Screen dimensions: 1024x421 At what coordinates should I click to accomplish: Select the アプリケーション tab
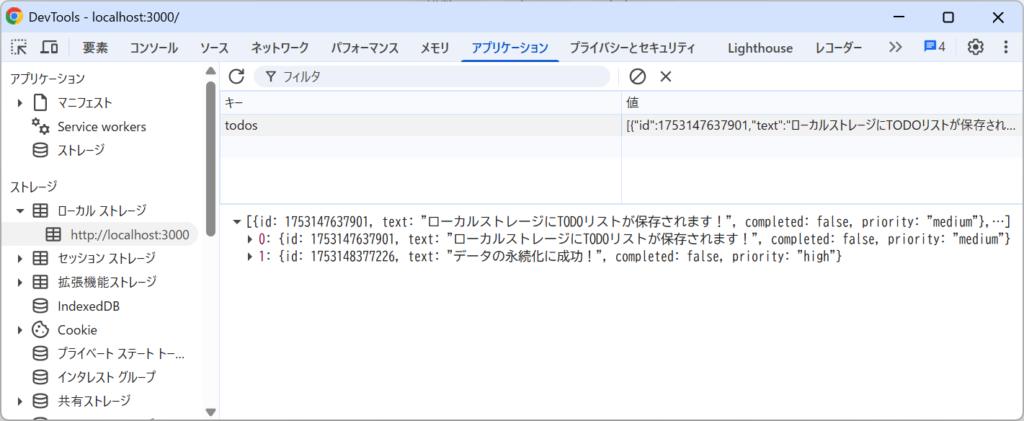510,48
